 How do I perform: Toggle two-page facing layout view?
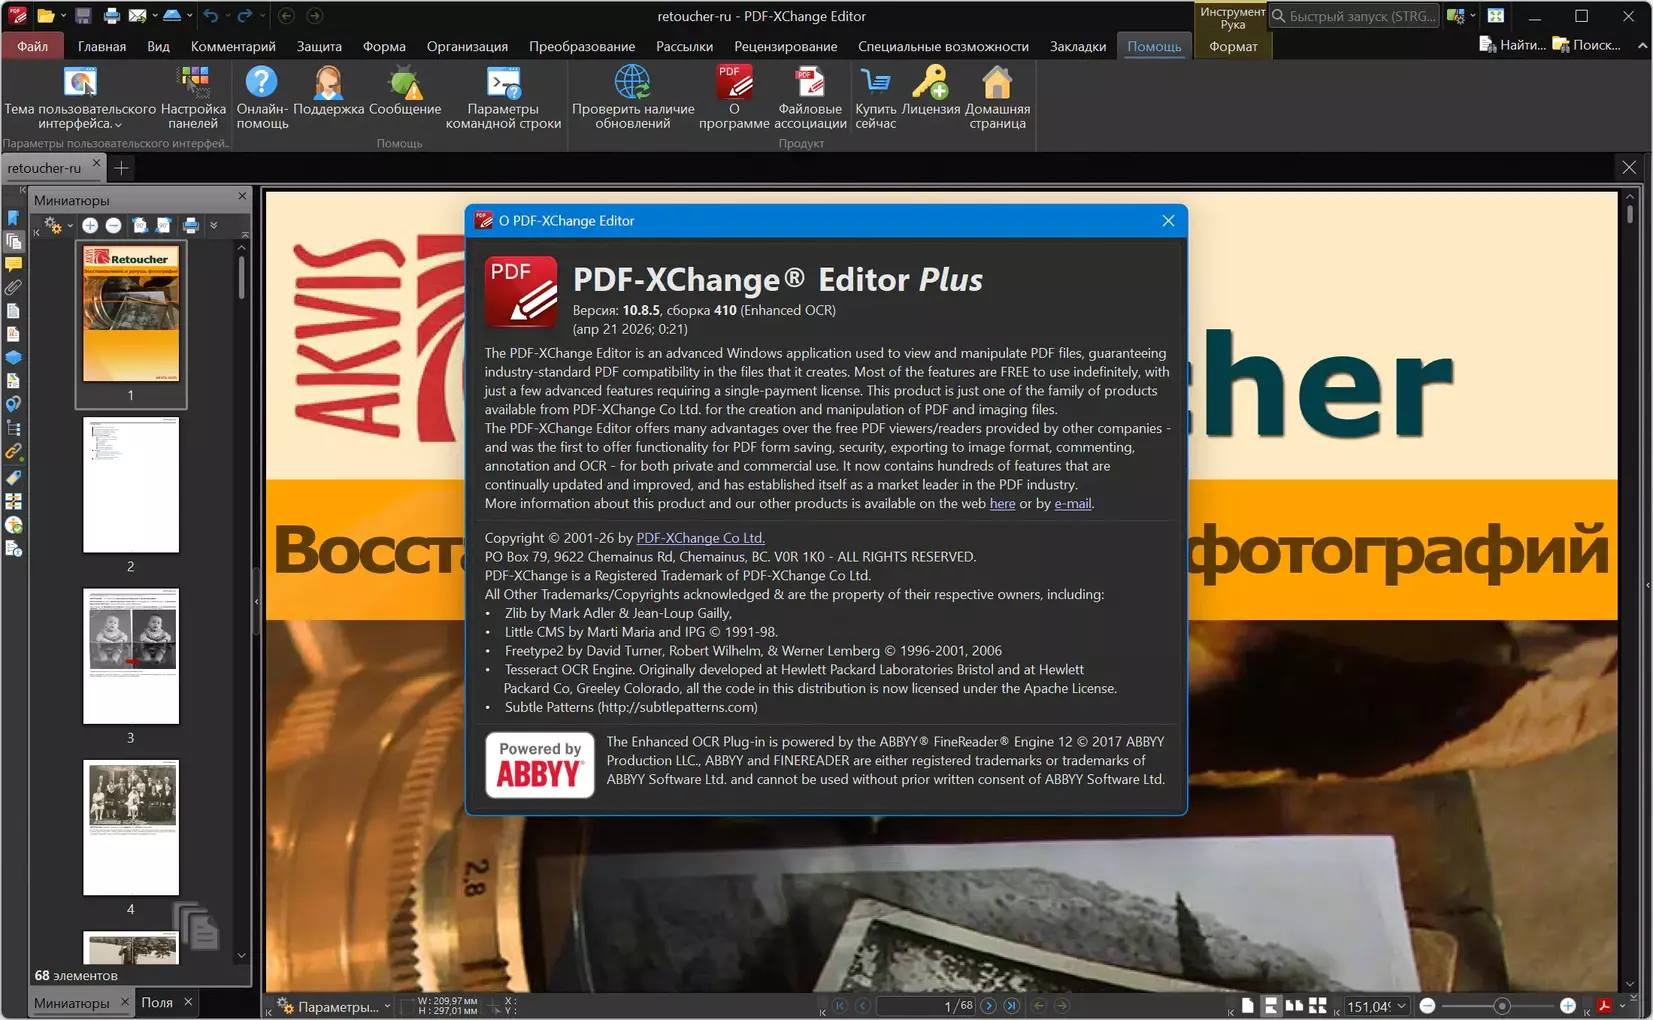(x=1294, y=1006)
